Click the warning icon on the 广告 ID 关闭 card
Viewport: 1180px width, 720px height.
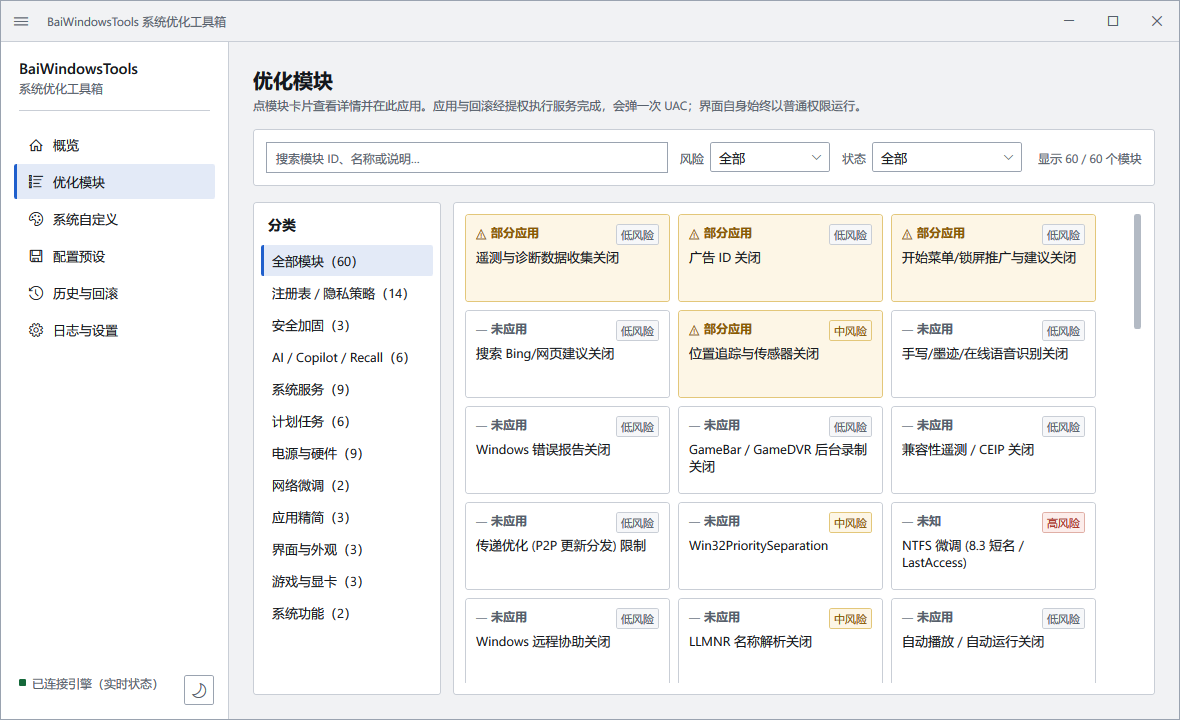[694, 234]
